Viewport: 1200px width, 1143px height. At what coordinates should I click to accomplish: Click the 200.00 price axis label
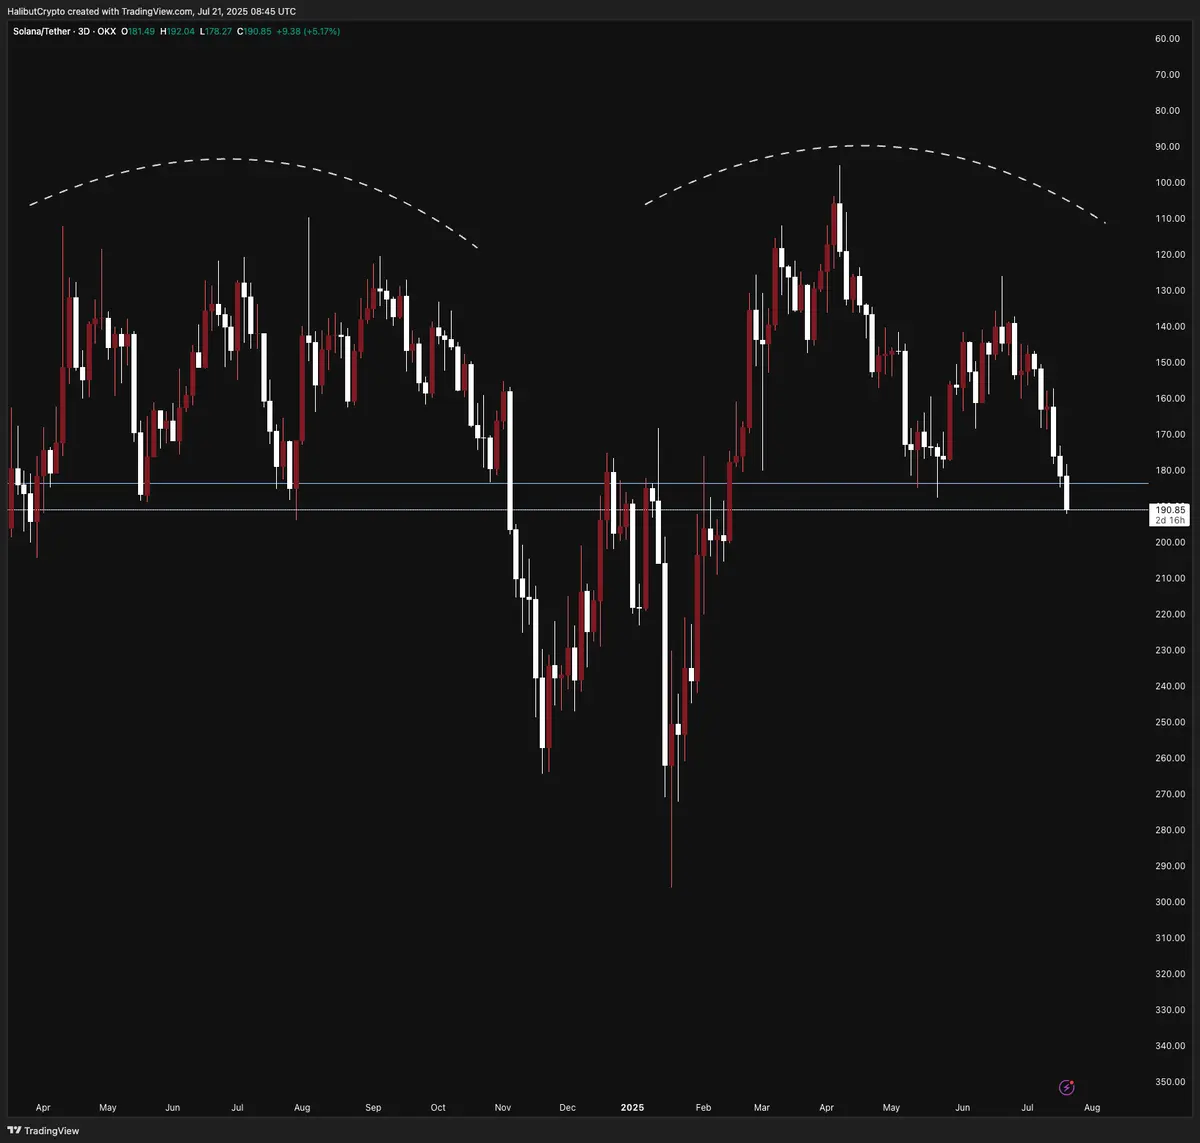(1169, 542)
